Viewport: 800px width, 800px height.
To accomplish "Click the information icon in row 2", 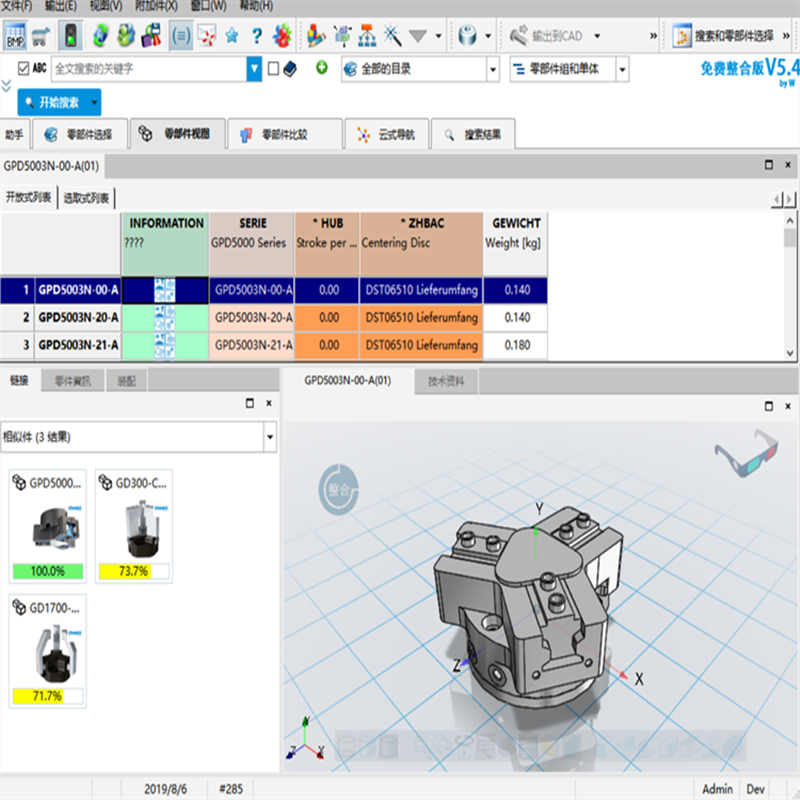I will click(164, 317).
